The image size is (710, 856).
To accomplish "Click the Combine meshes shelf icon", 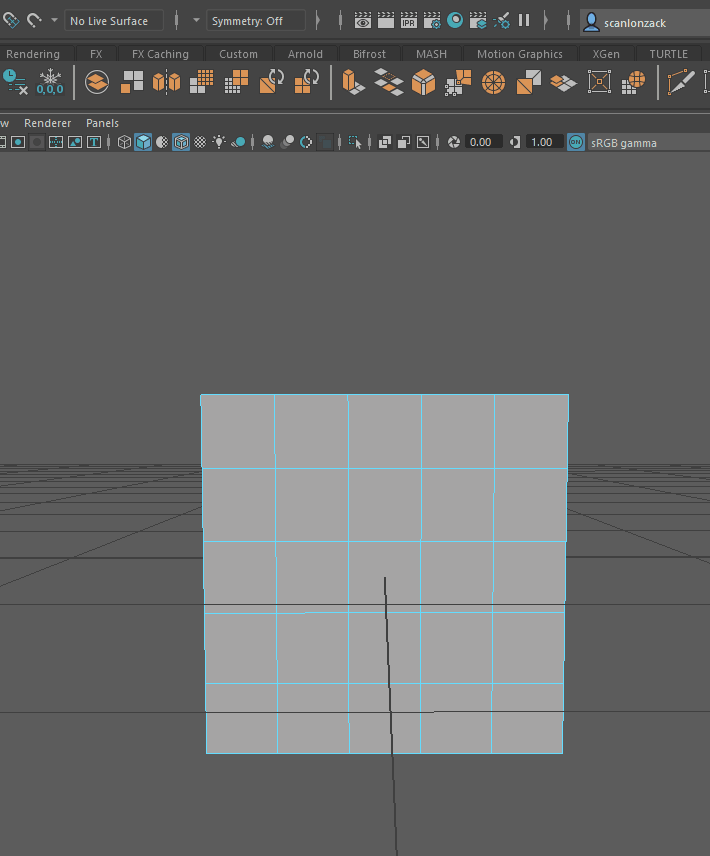I will (132, 82).
